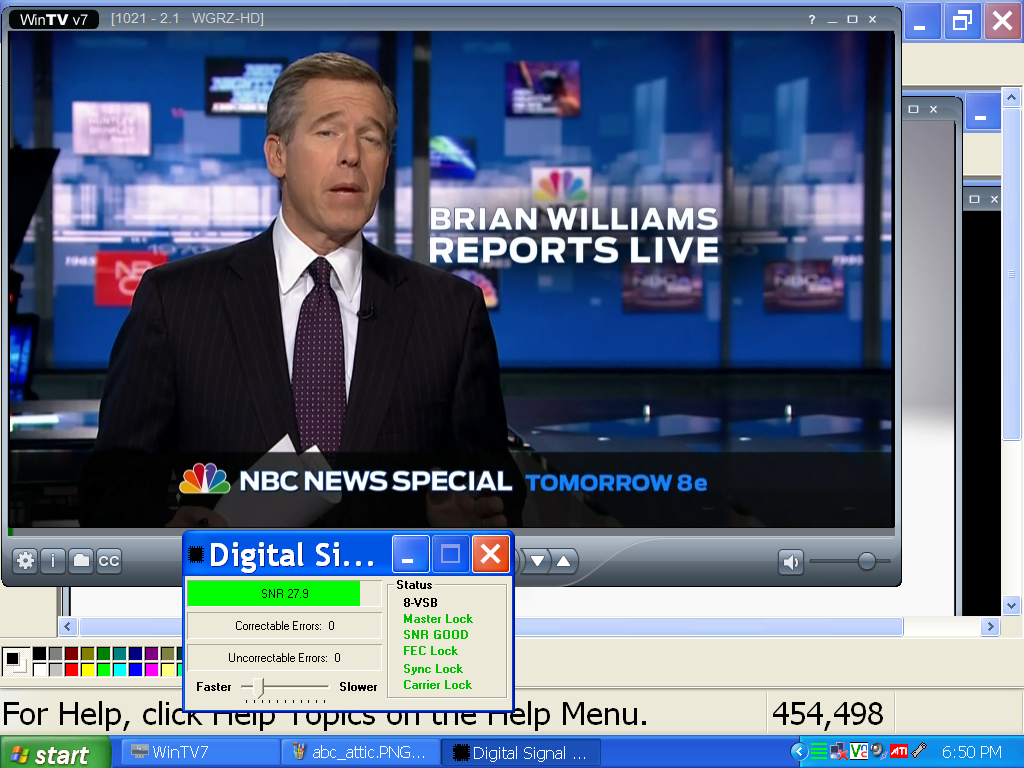Image resolution: width=1024 pixels, height=768 pixels.
Task: Select teal color in Paint palette
Action: [x=120, y=654]
